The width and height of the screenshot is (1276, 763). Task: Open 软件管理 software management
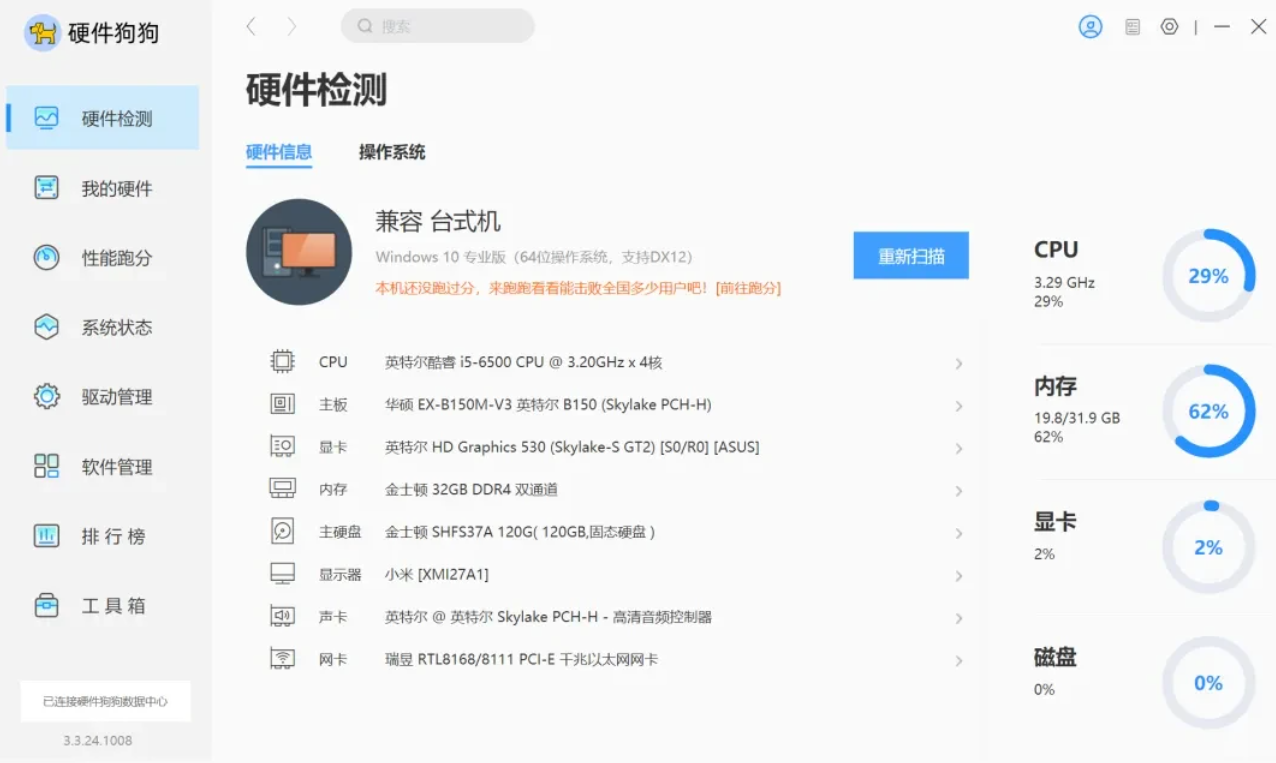(x=100, y=466)
